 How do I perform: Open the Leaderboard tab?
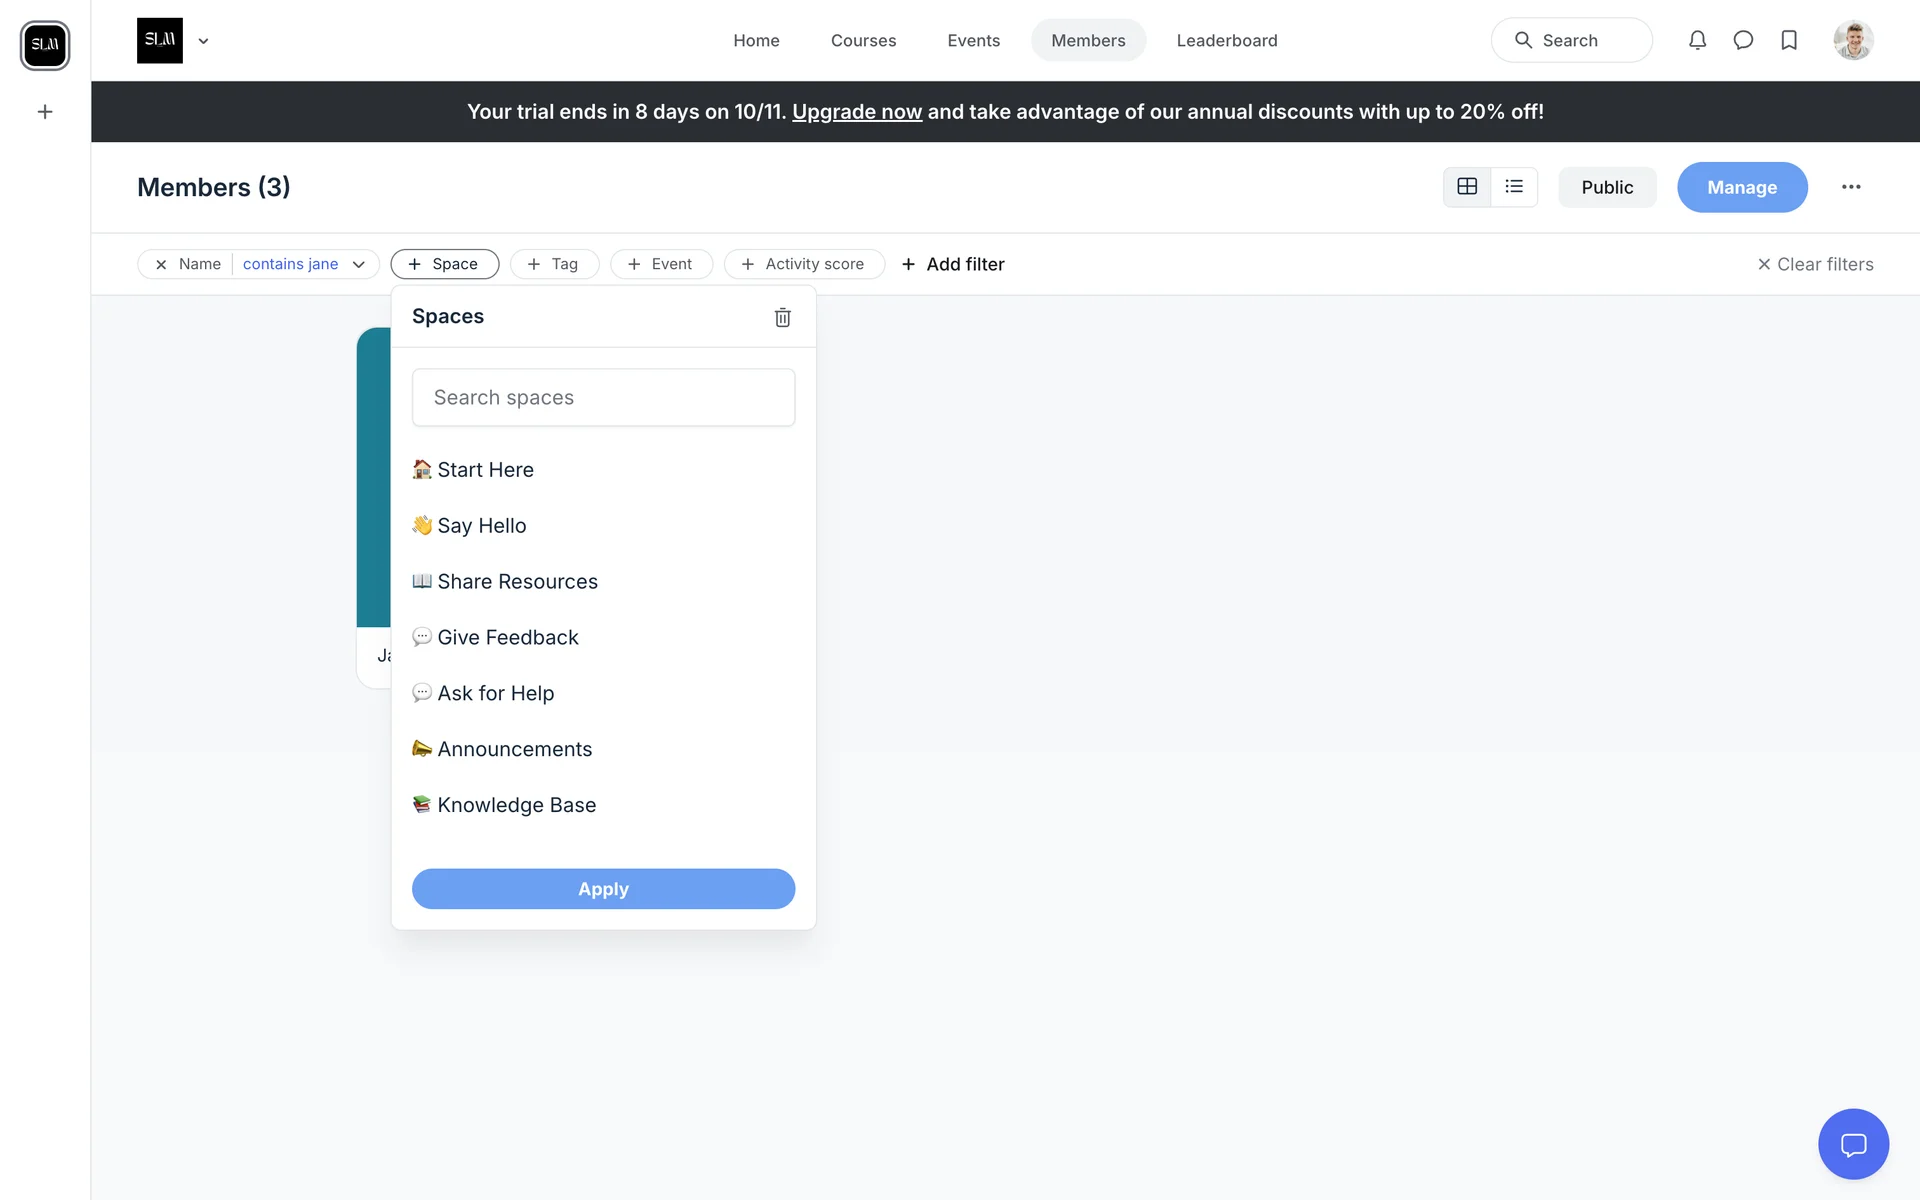1226,40
